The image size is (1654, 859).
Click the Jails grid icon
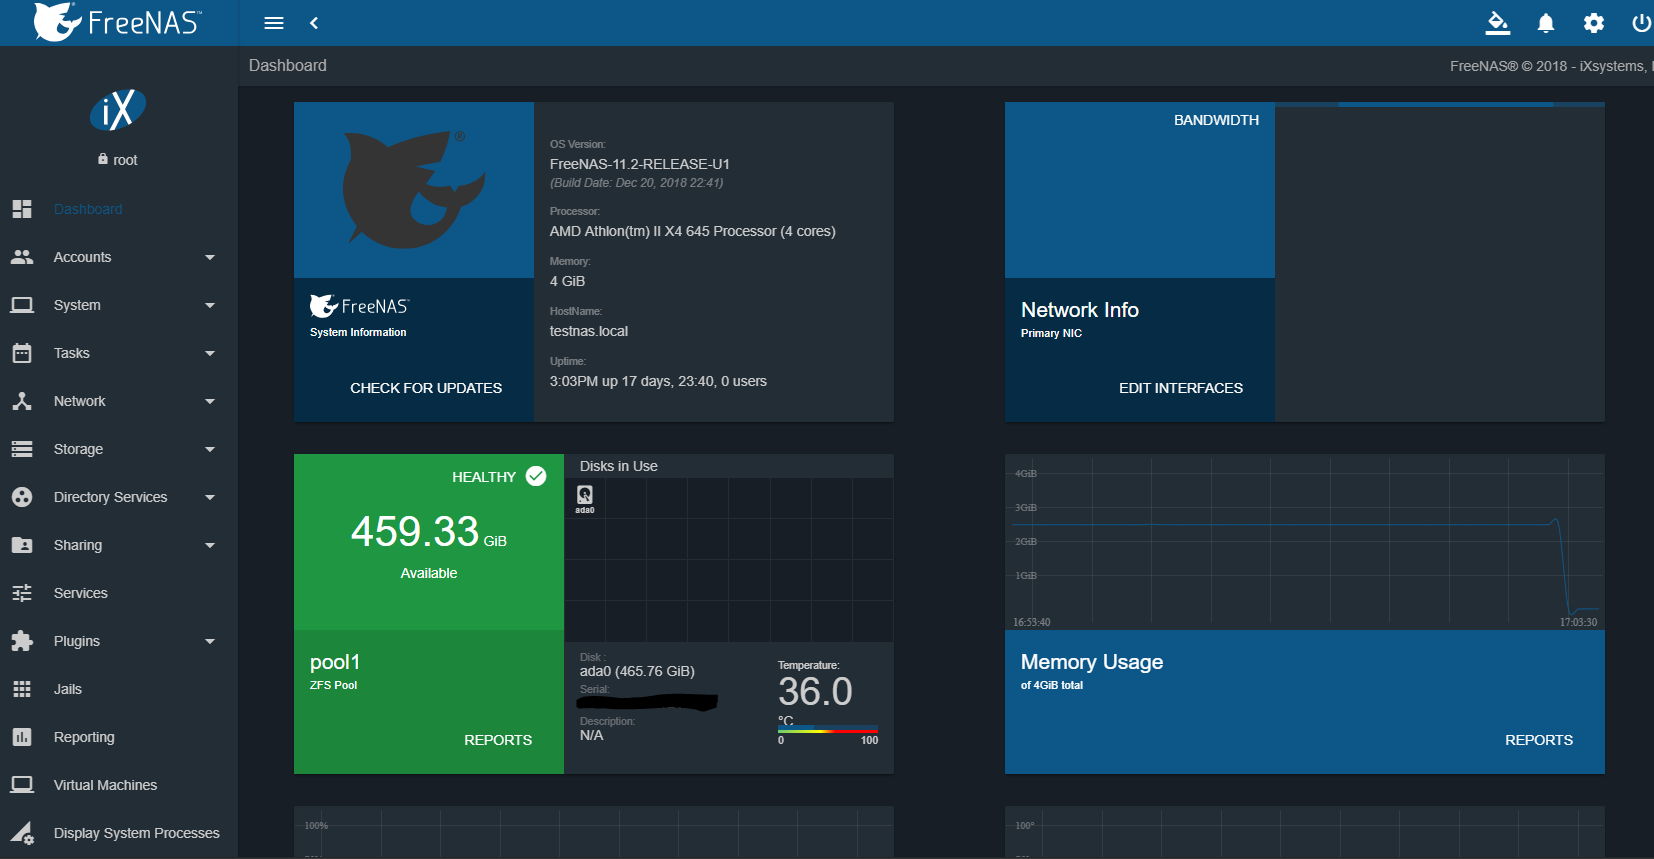tap(22, 689)
